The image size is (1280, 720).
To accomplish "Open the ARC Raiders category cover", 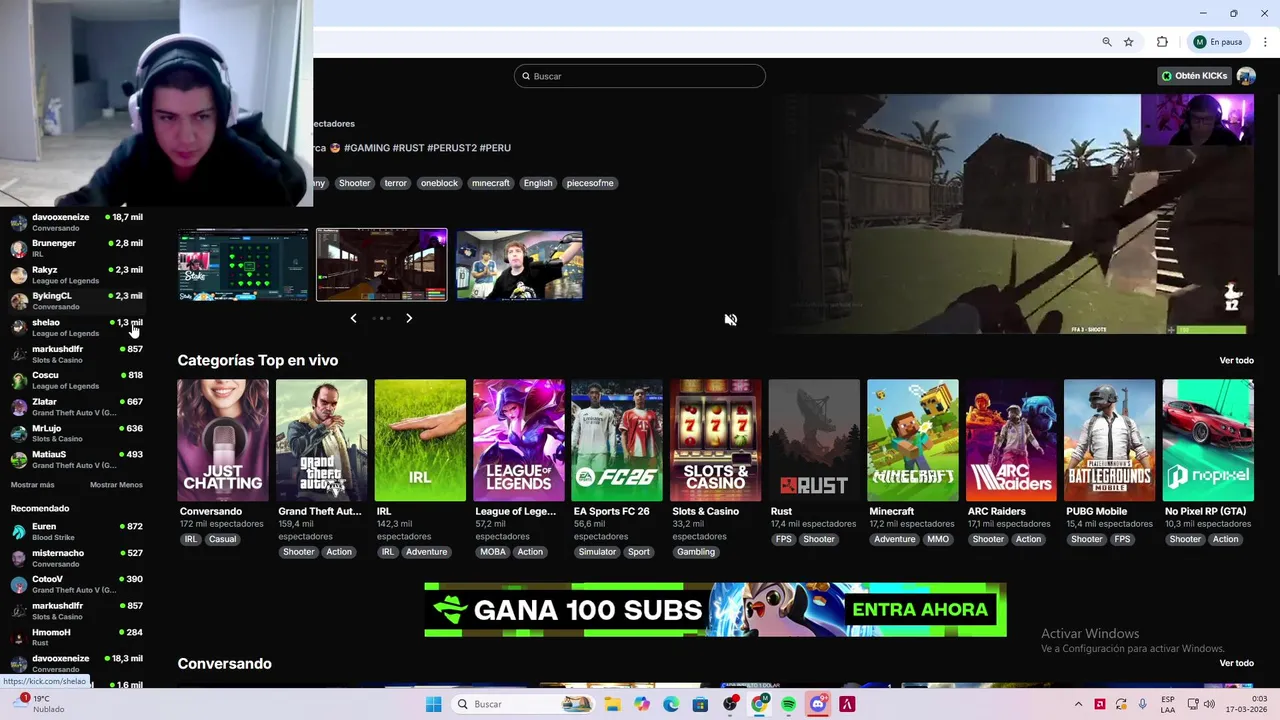I will pos(1011,440).
